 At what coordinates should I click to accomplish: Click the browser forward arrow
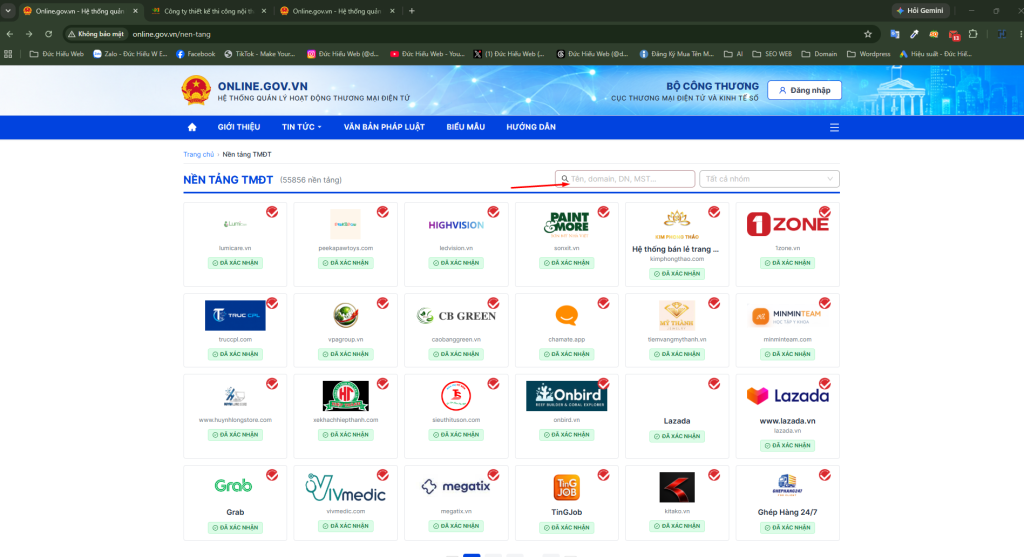coord(29,34)
